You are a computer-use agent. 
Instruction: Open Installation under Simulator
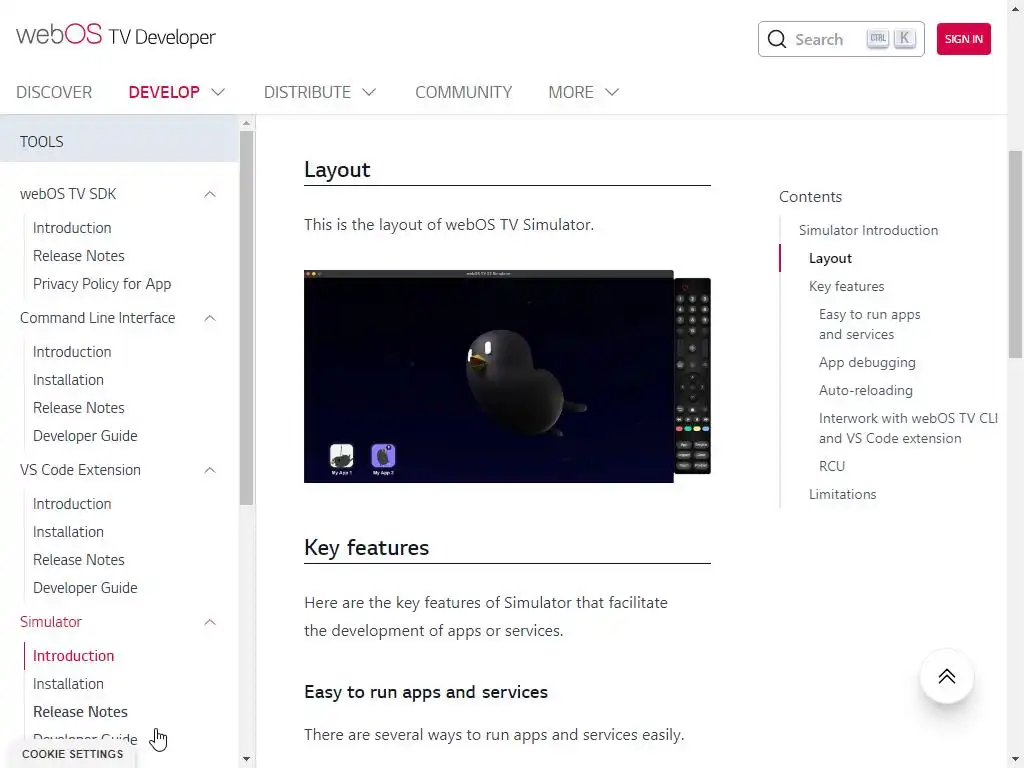click(x=68, y=684)
